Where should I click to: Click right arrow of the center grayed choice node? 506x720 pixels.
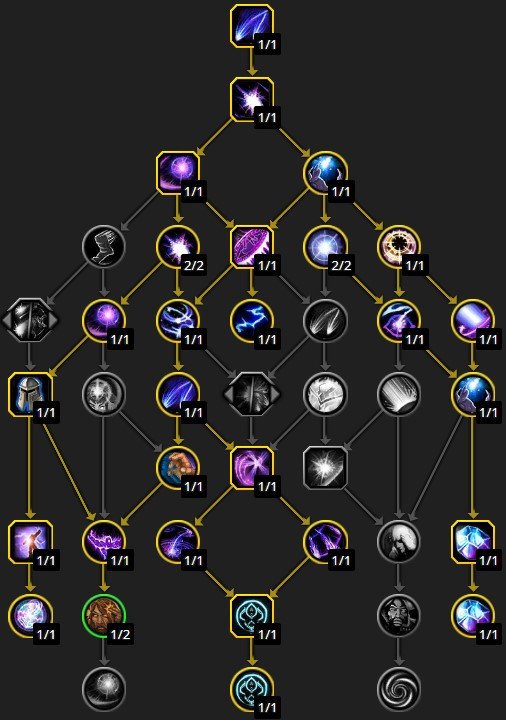tap(276, 394)
